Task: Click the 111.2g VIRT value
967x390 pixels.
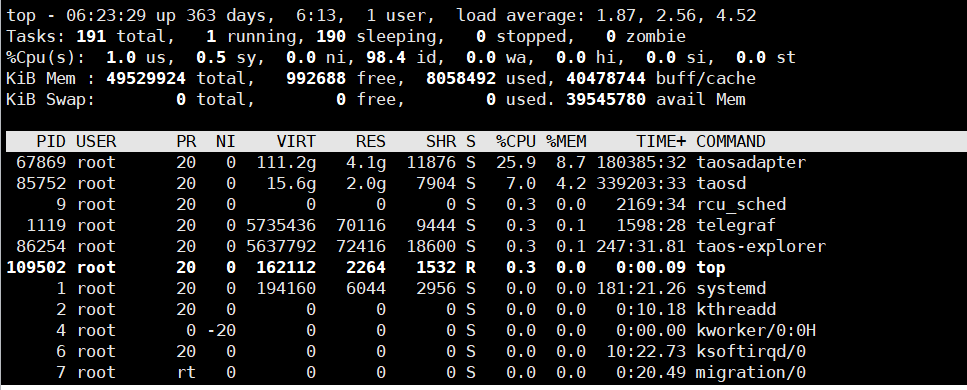Action: click(x=286, y=163)
